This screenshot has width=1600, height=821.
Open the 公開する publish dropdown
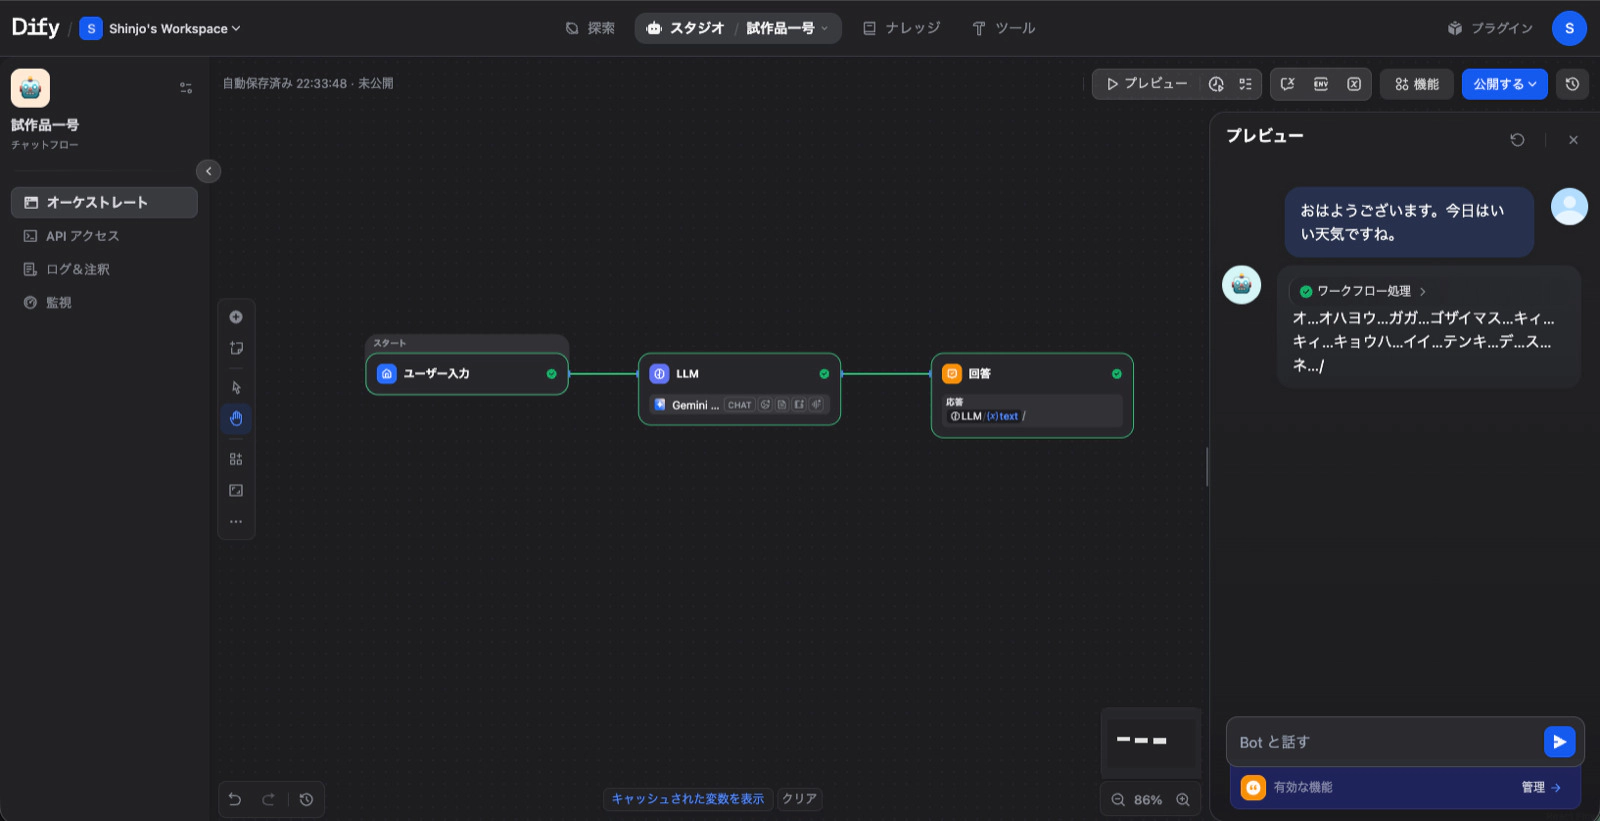[x=1504, y=84]
